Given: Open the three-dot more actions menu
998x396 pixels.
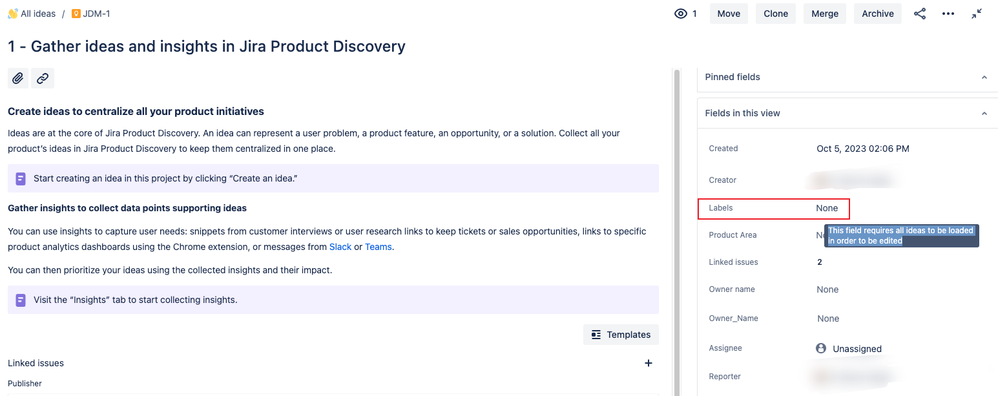Looking at the screenshot, I should (948, 13).
